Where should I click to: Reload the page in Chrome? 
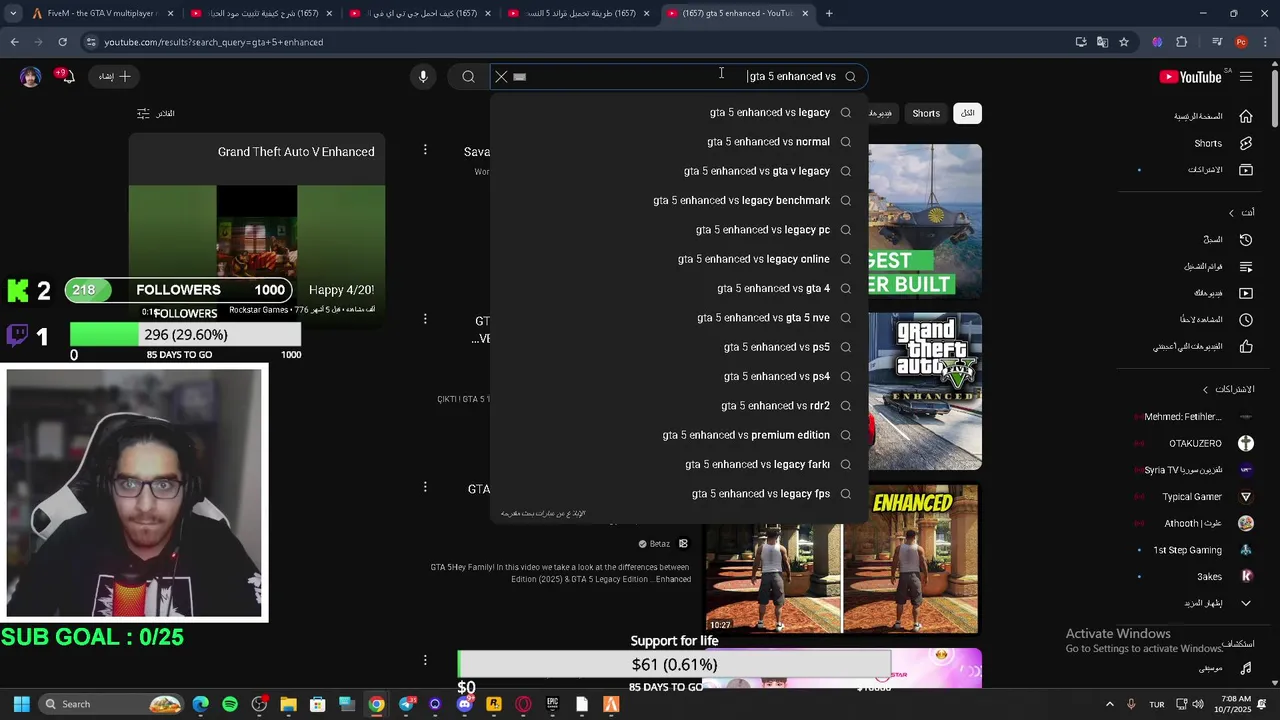click(62, 42)
